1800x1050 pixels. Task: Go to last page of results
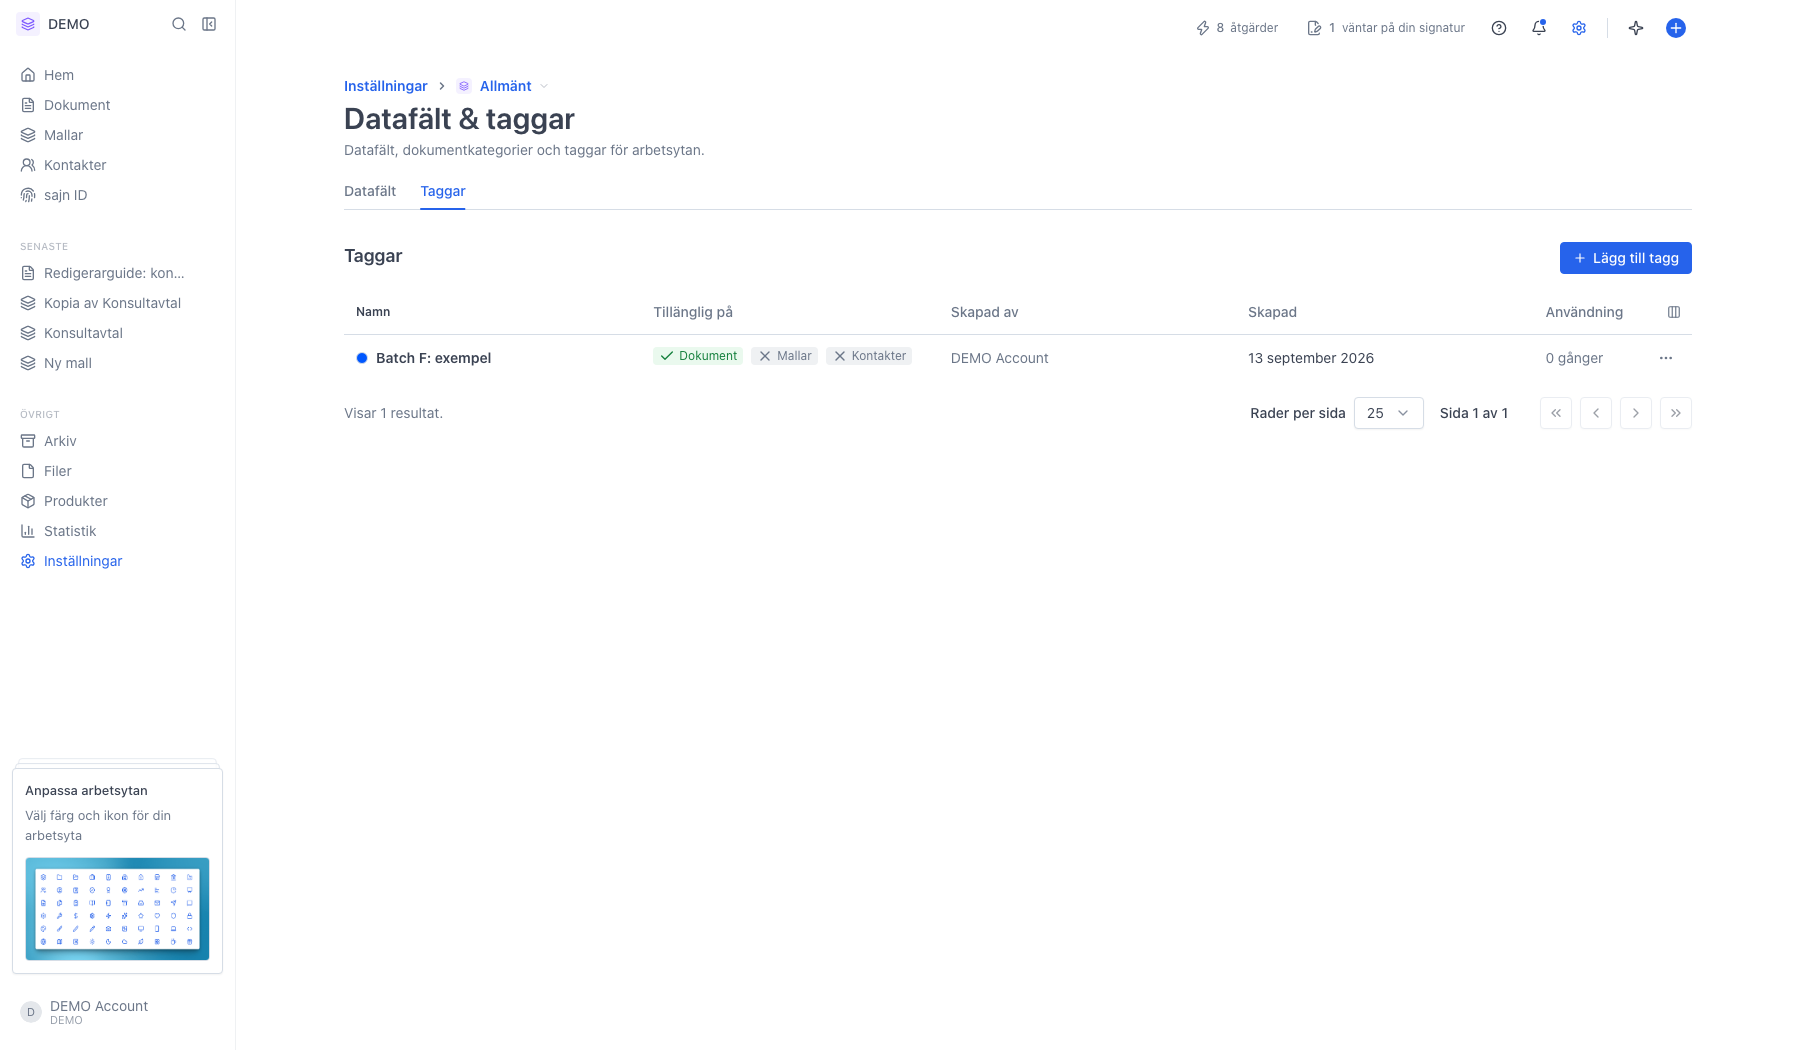(1676, 413)
